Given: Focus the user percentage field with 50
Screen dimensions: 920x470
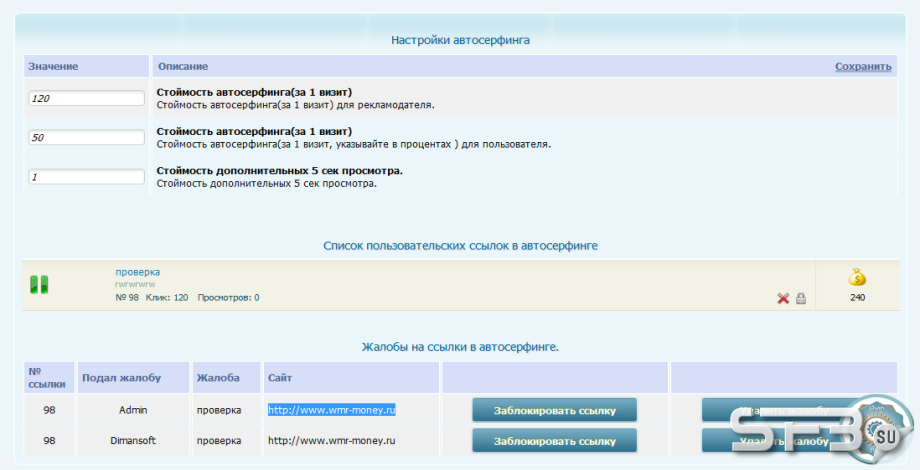Looking at the screenshot, I should click(87, 137).
